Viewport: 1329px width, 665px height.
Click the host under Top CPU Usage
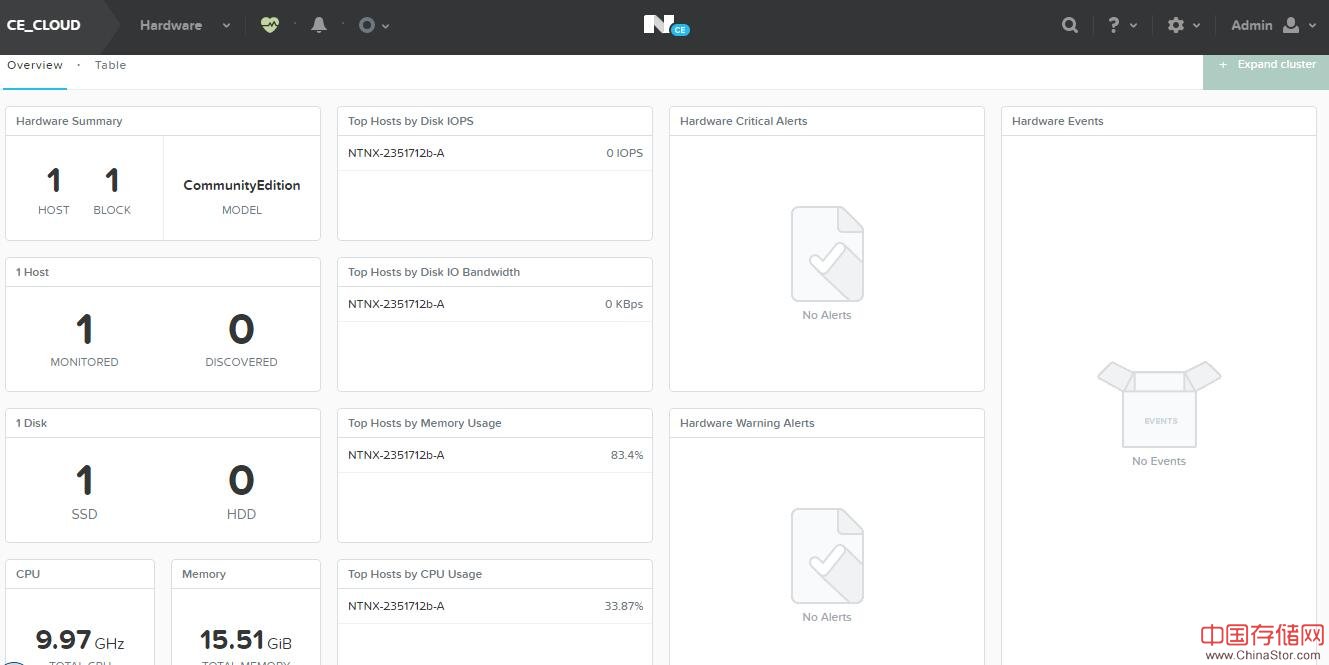click(x=396, y=606)
